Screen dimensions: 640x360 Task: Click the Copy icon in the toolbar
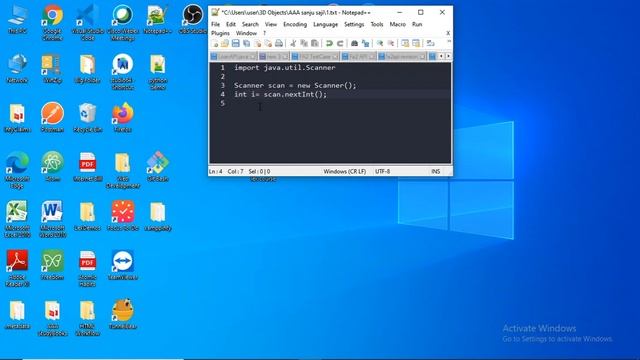(304, 43)
